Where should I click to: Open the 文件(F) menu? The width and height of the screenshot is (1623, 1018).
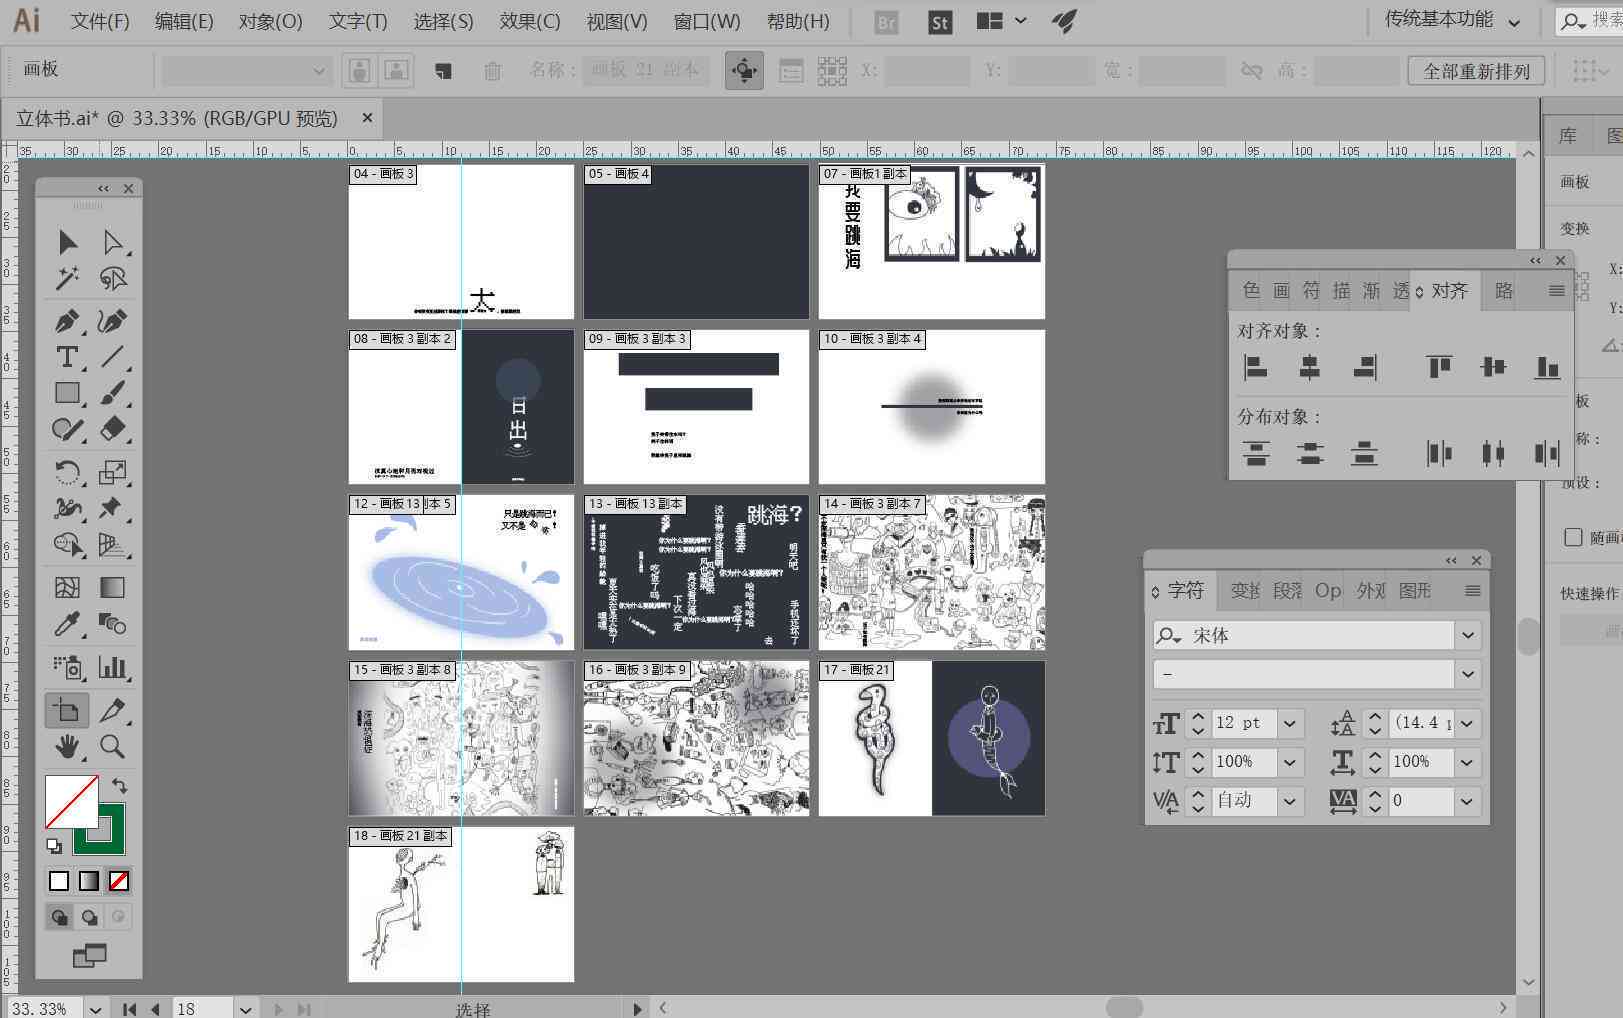pyautogui.click(x=100, y=21)
